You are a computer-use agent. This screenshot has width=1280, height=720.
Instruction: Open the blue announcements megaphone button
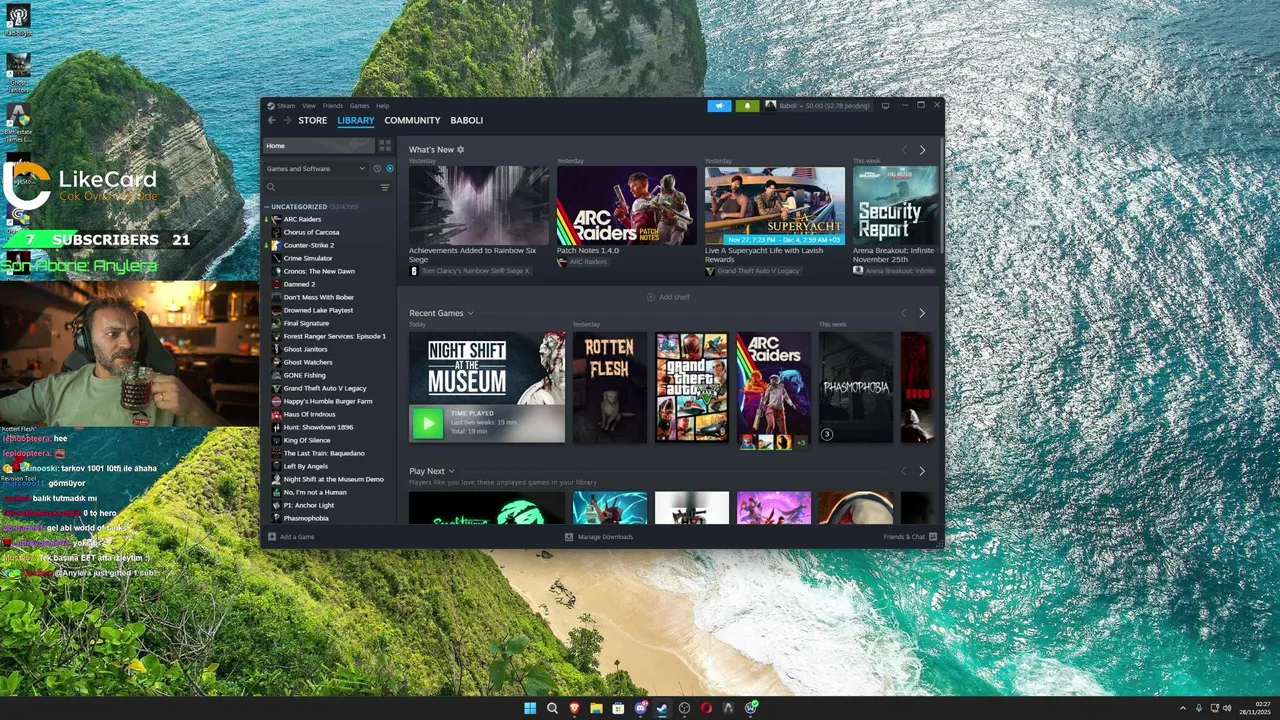pyautogui.click(x=719, y=106)
